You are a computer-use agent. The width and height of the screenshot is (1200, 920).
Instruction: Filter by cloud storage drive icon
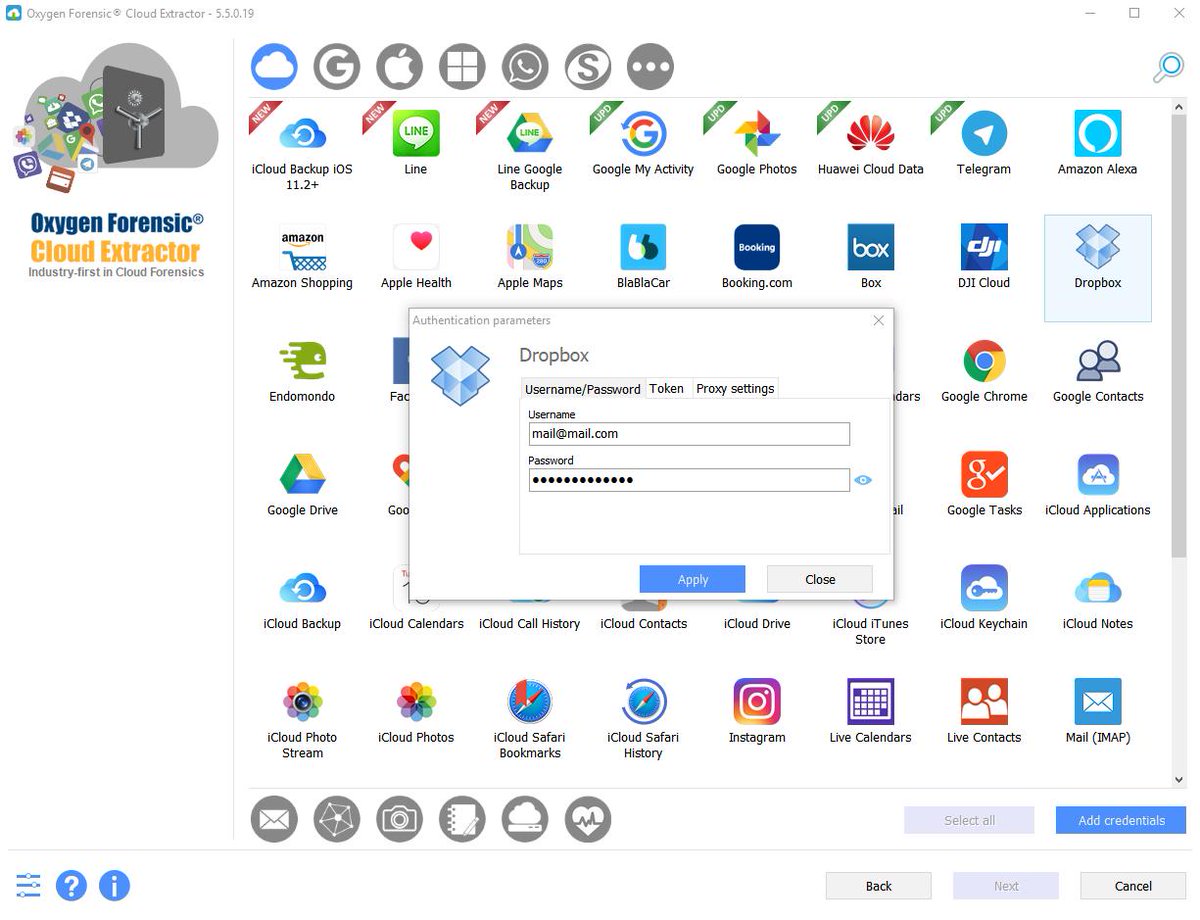pos(525,820)
